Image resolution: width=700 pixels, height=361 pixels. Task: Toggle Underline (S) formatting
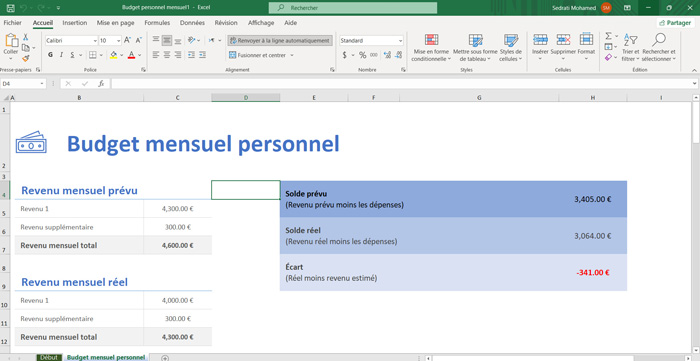point(72,55)
